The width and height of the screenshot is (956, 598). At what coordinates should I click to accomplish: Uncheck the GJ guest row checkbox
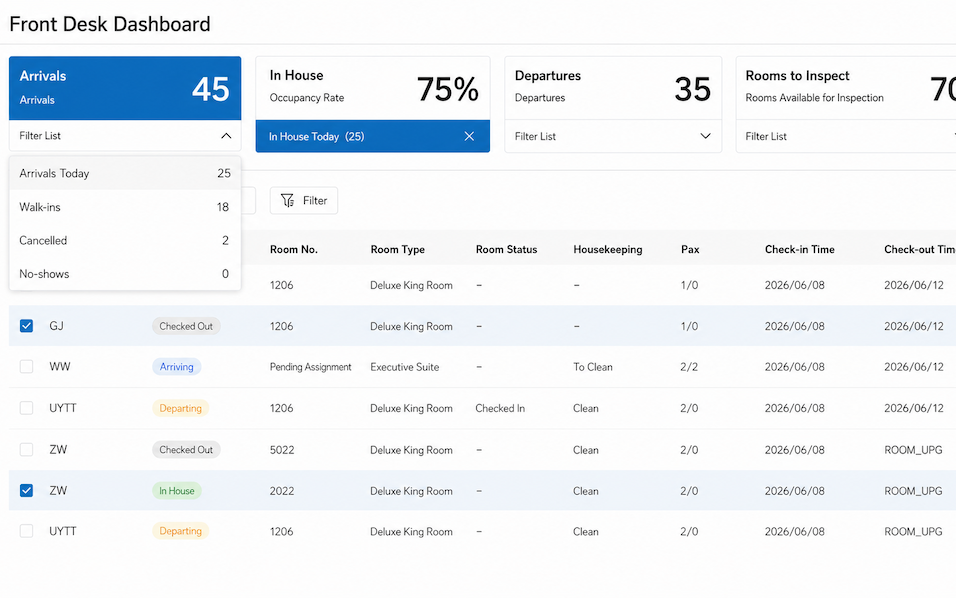26,326
